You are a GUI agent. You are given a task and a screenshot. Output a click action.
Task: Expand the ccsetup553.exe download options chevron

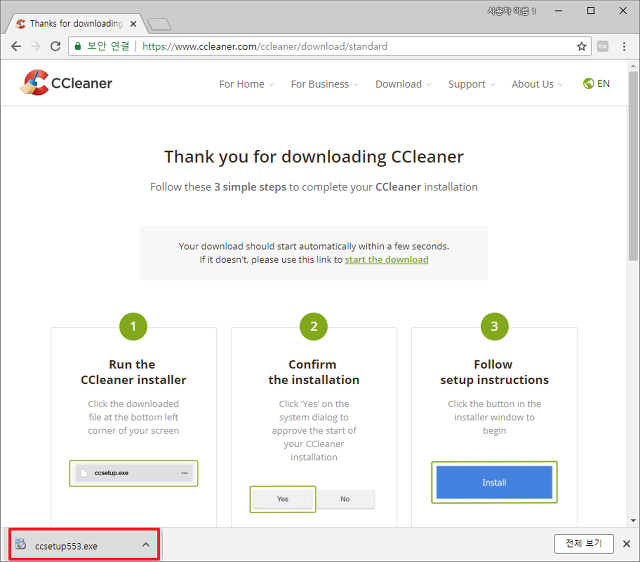(x=146, y=544)
